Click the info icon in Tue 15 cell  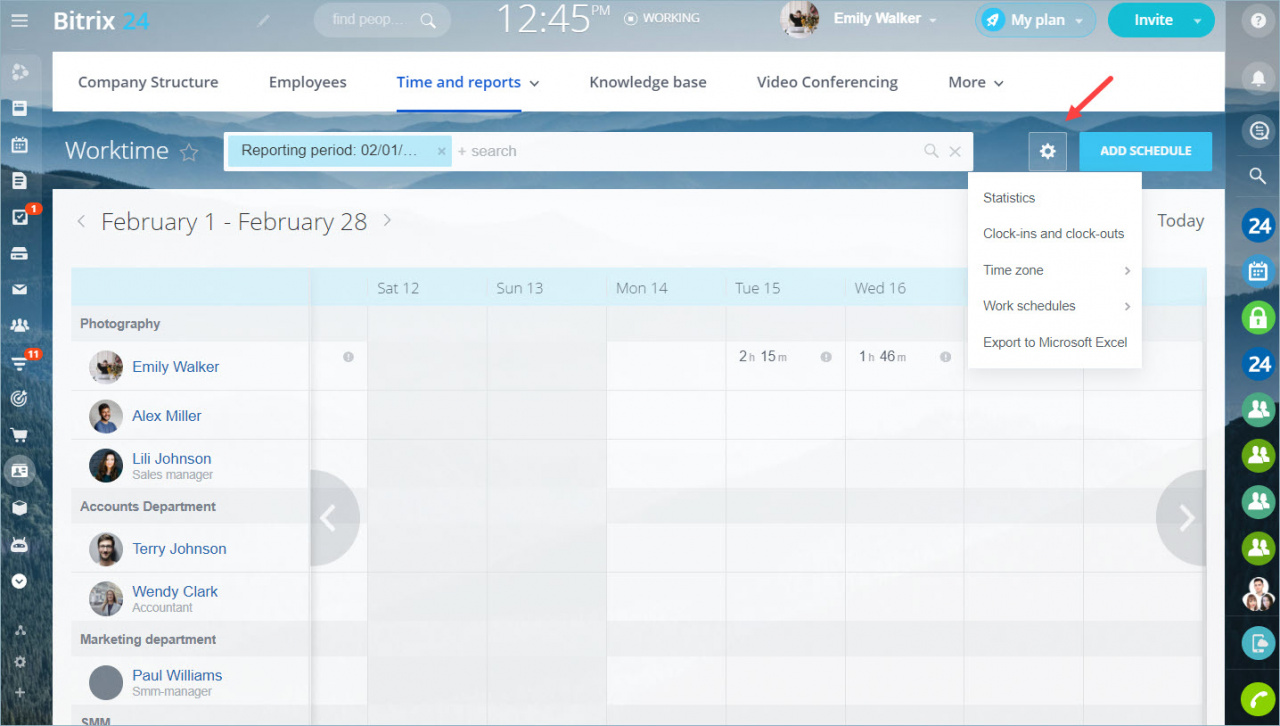[x=826, y=357]
